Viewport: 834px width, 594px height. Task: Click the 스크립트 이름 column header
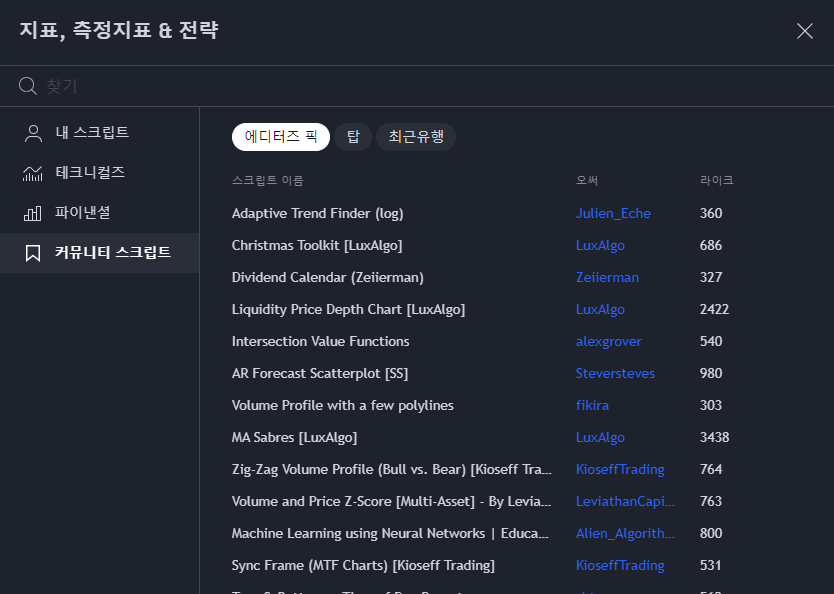[x=268, y=180]
